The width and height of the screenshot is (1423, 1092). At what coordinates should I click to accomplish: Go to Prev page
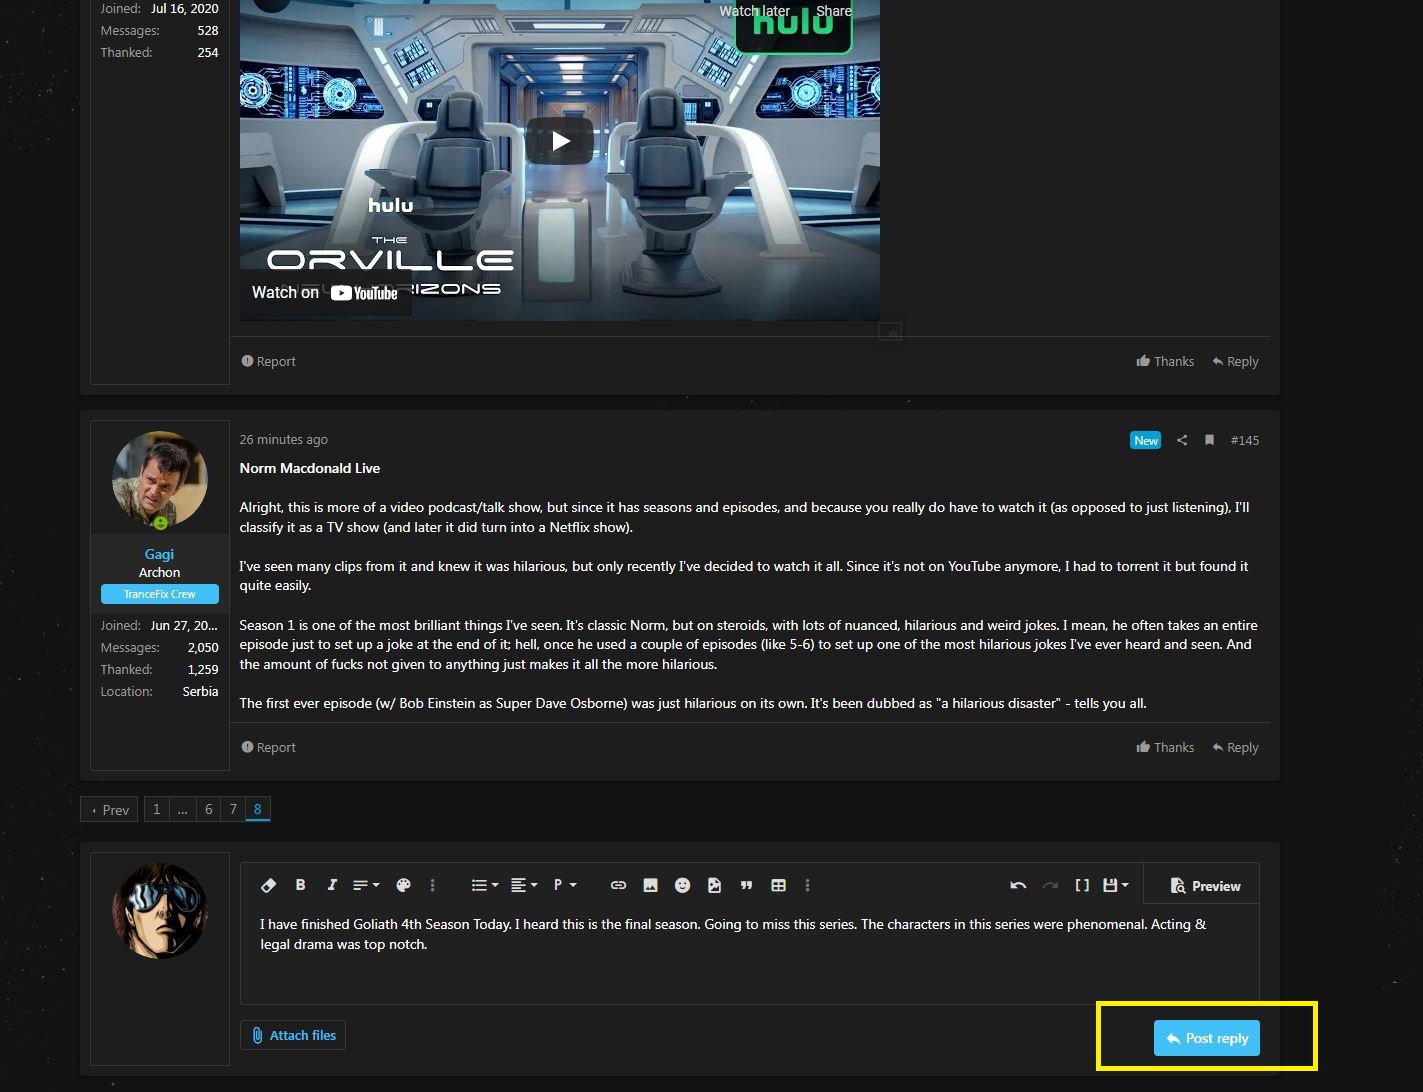(110, 809)
